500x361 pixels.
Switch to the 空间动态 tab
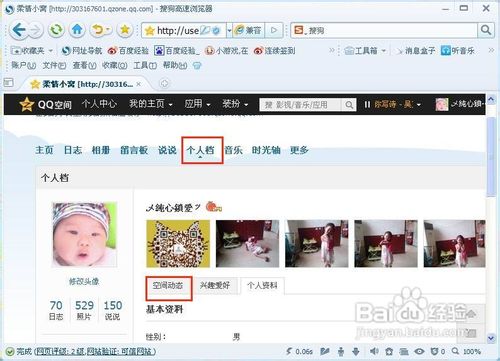(168, 286)
